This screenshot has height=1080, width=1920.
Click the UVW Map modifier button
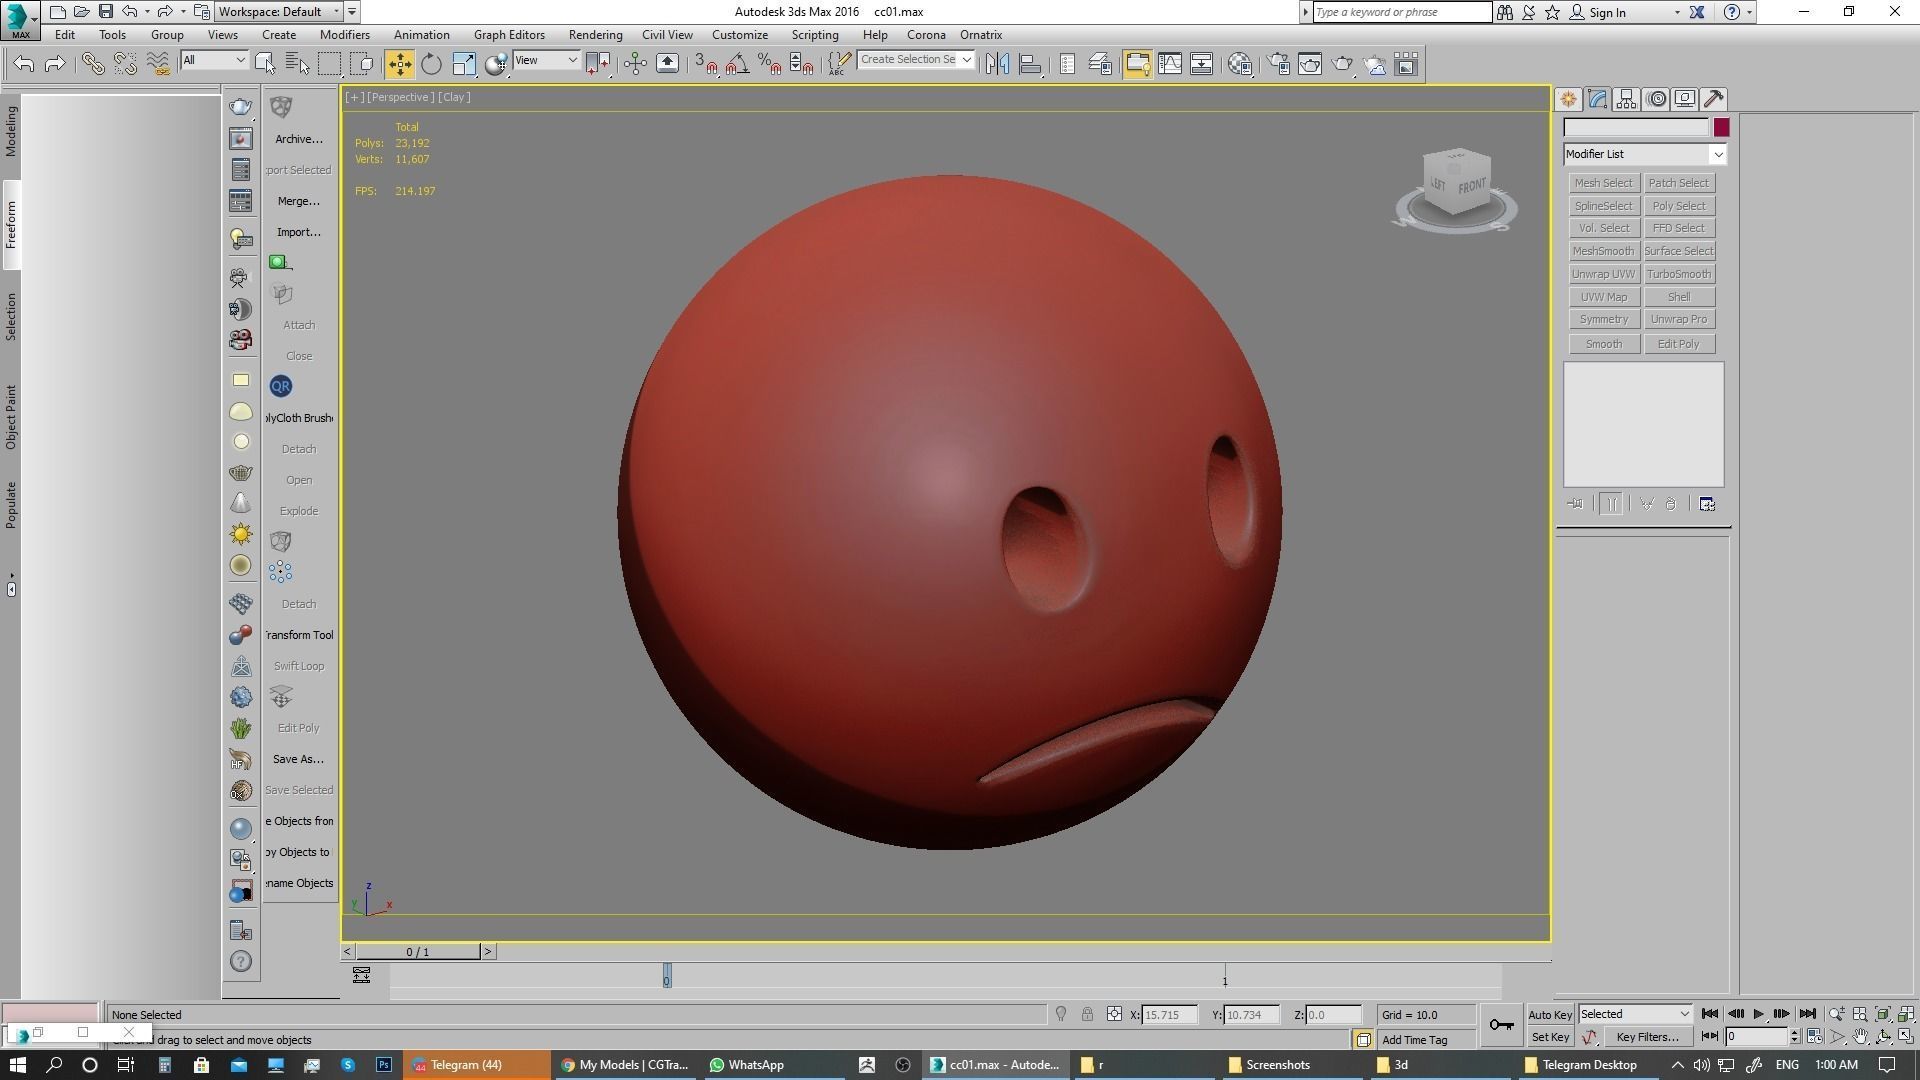(x=1604, y=297)
